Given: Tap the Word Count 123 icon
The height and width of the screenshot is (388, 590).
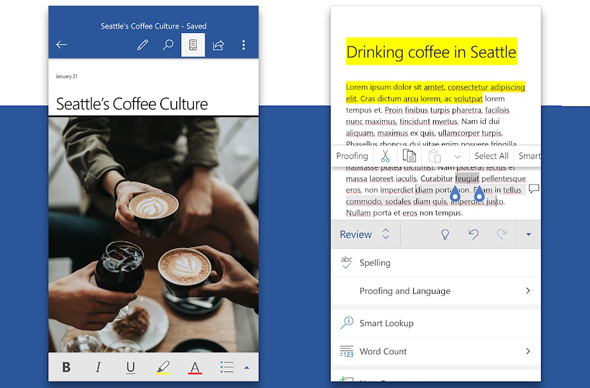Looking at the screenshot, I should click(347, 351).
